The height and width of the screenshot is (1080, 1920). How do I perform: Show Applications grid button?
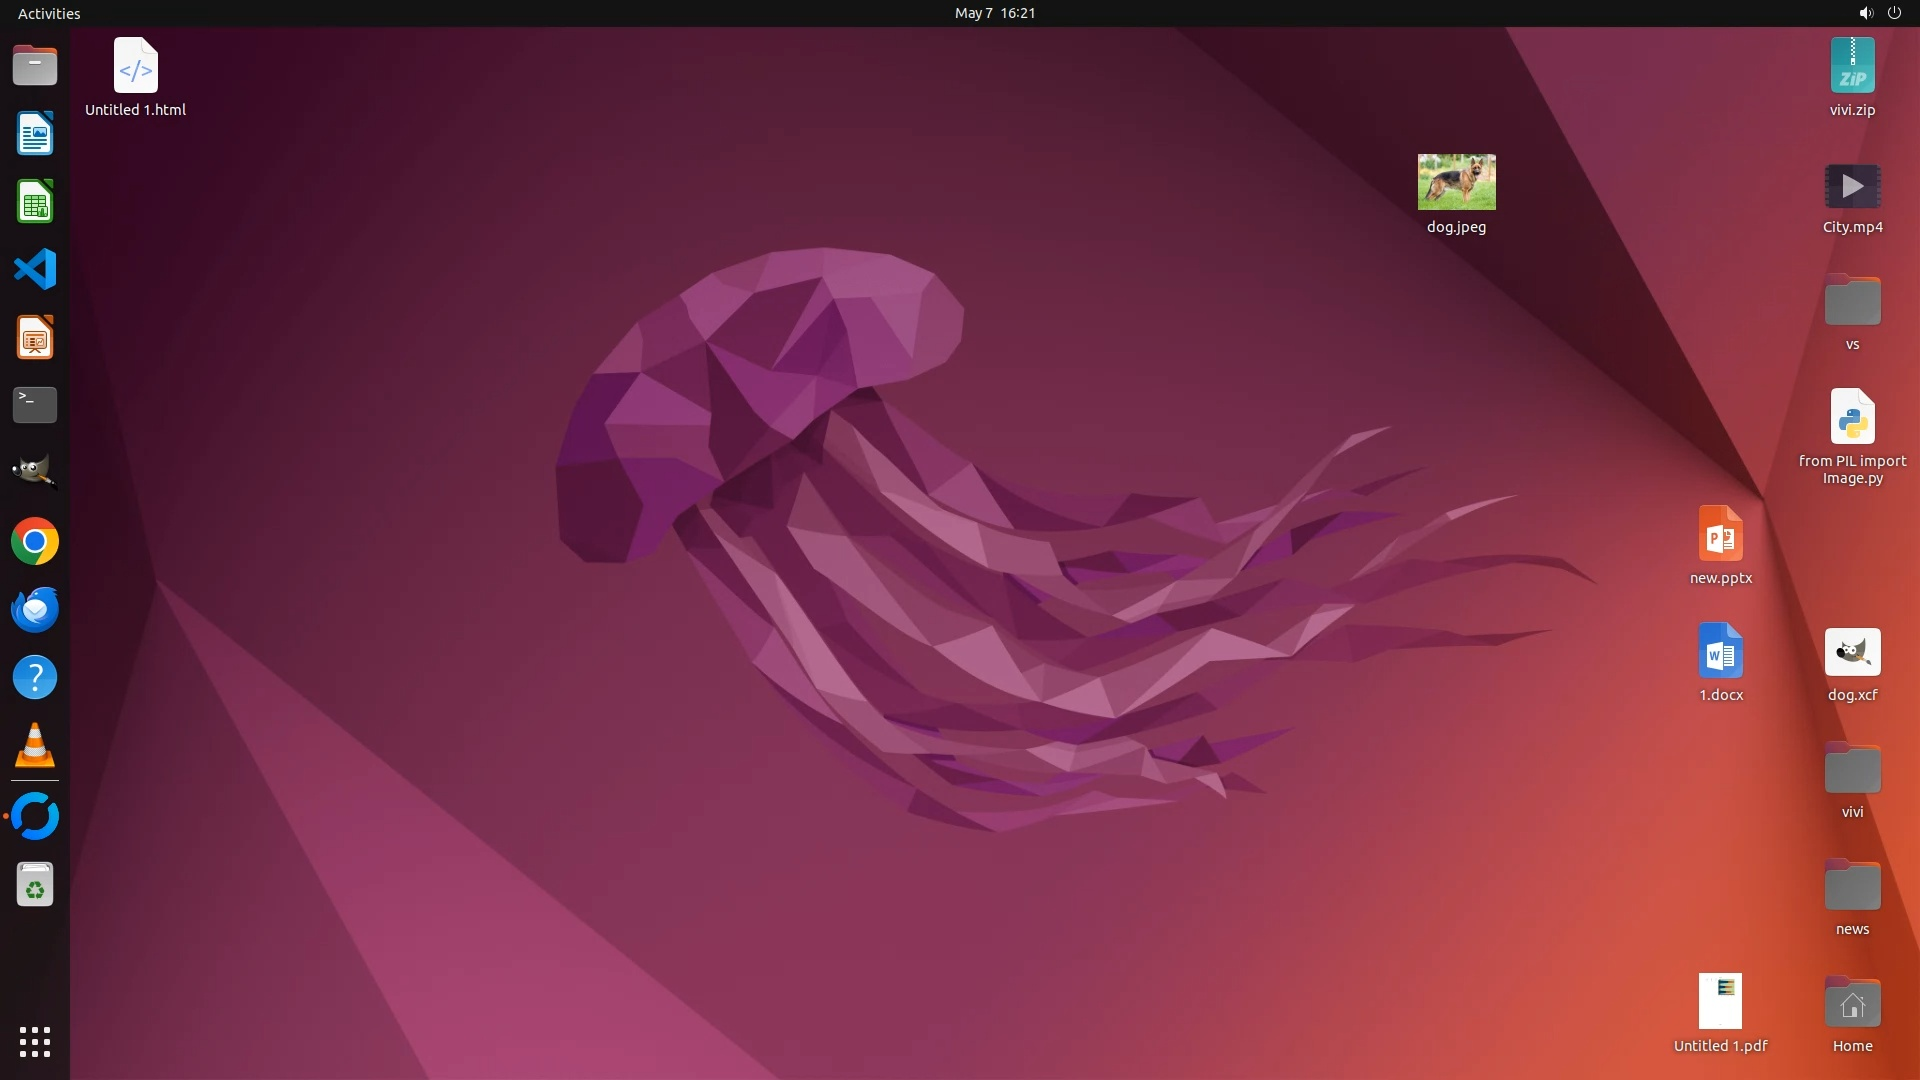tap(35, 1042)
